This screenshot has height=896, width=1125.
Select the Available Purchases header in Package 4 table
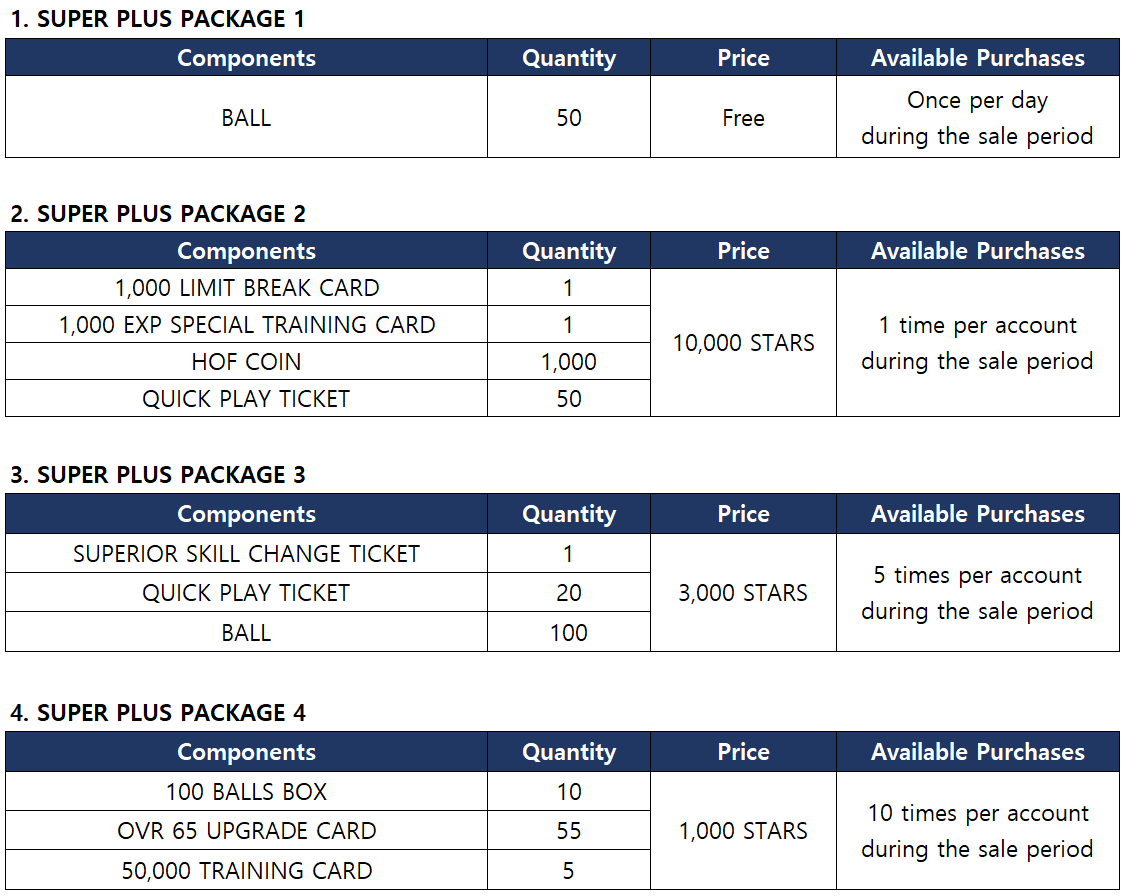[x=977, y=752]
